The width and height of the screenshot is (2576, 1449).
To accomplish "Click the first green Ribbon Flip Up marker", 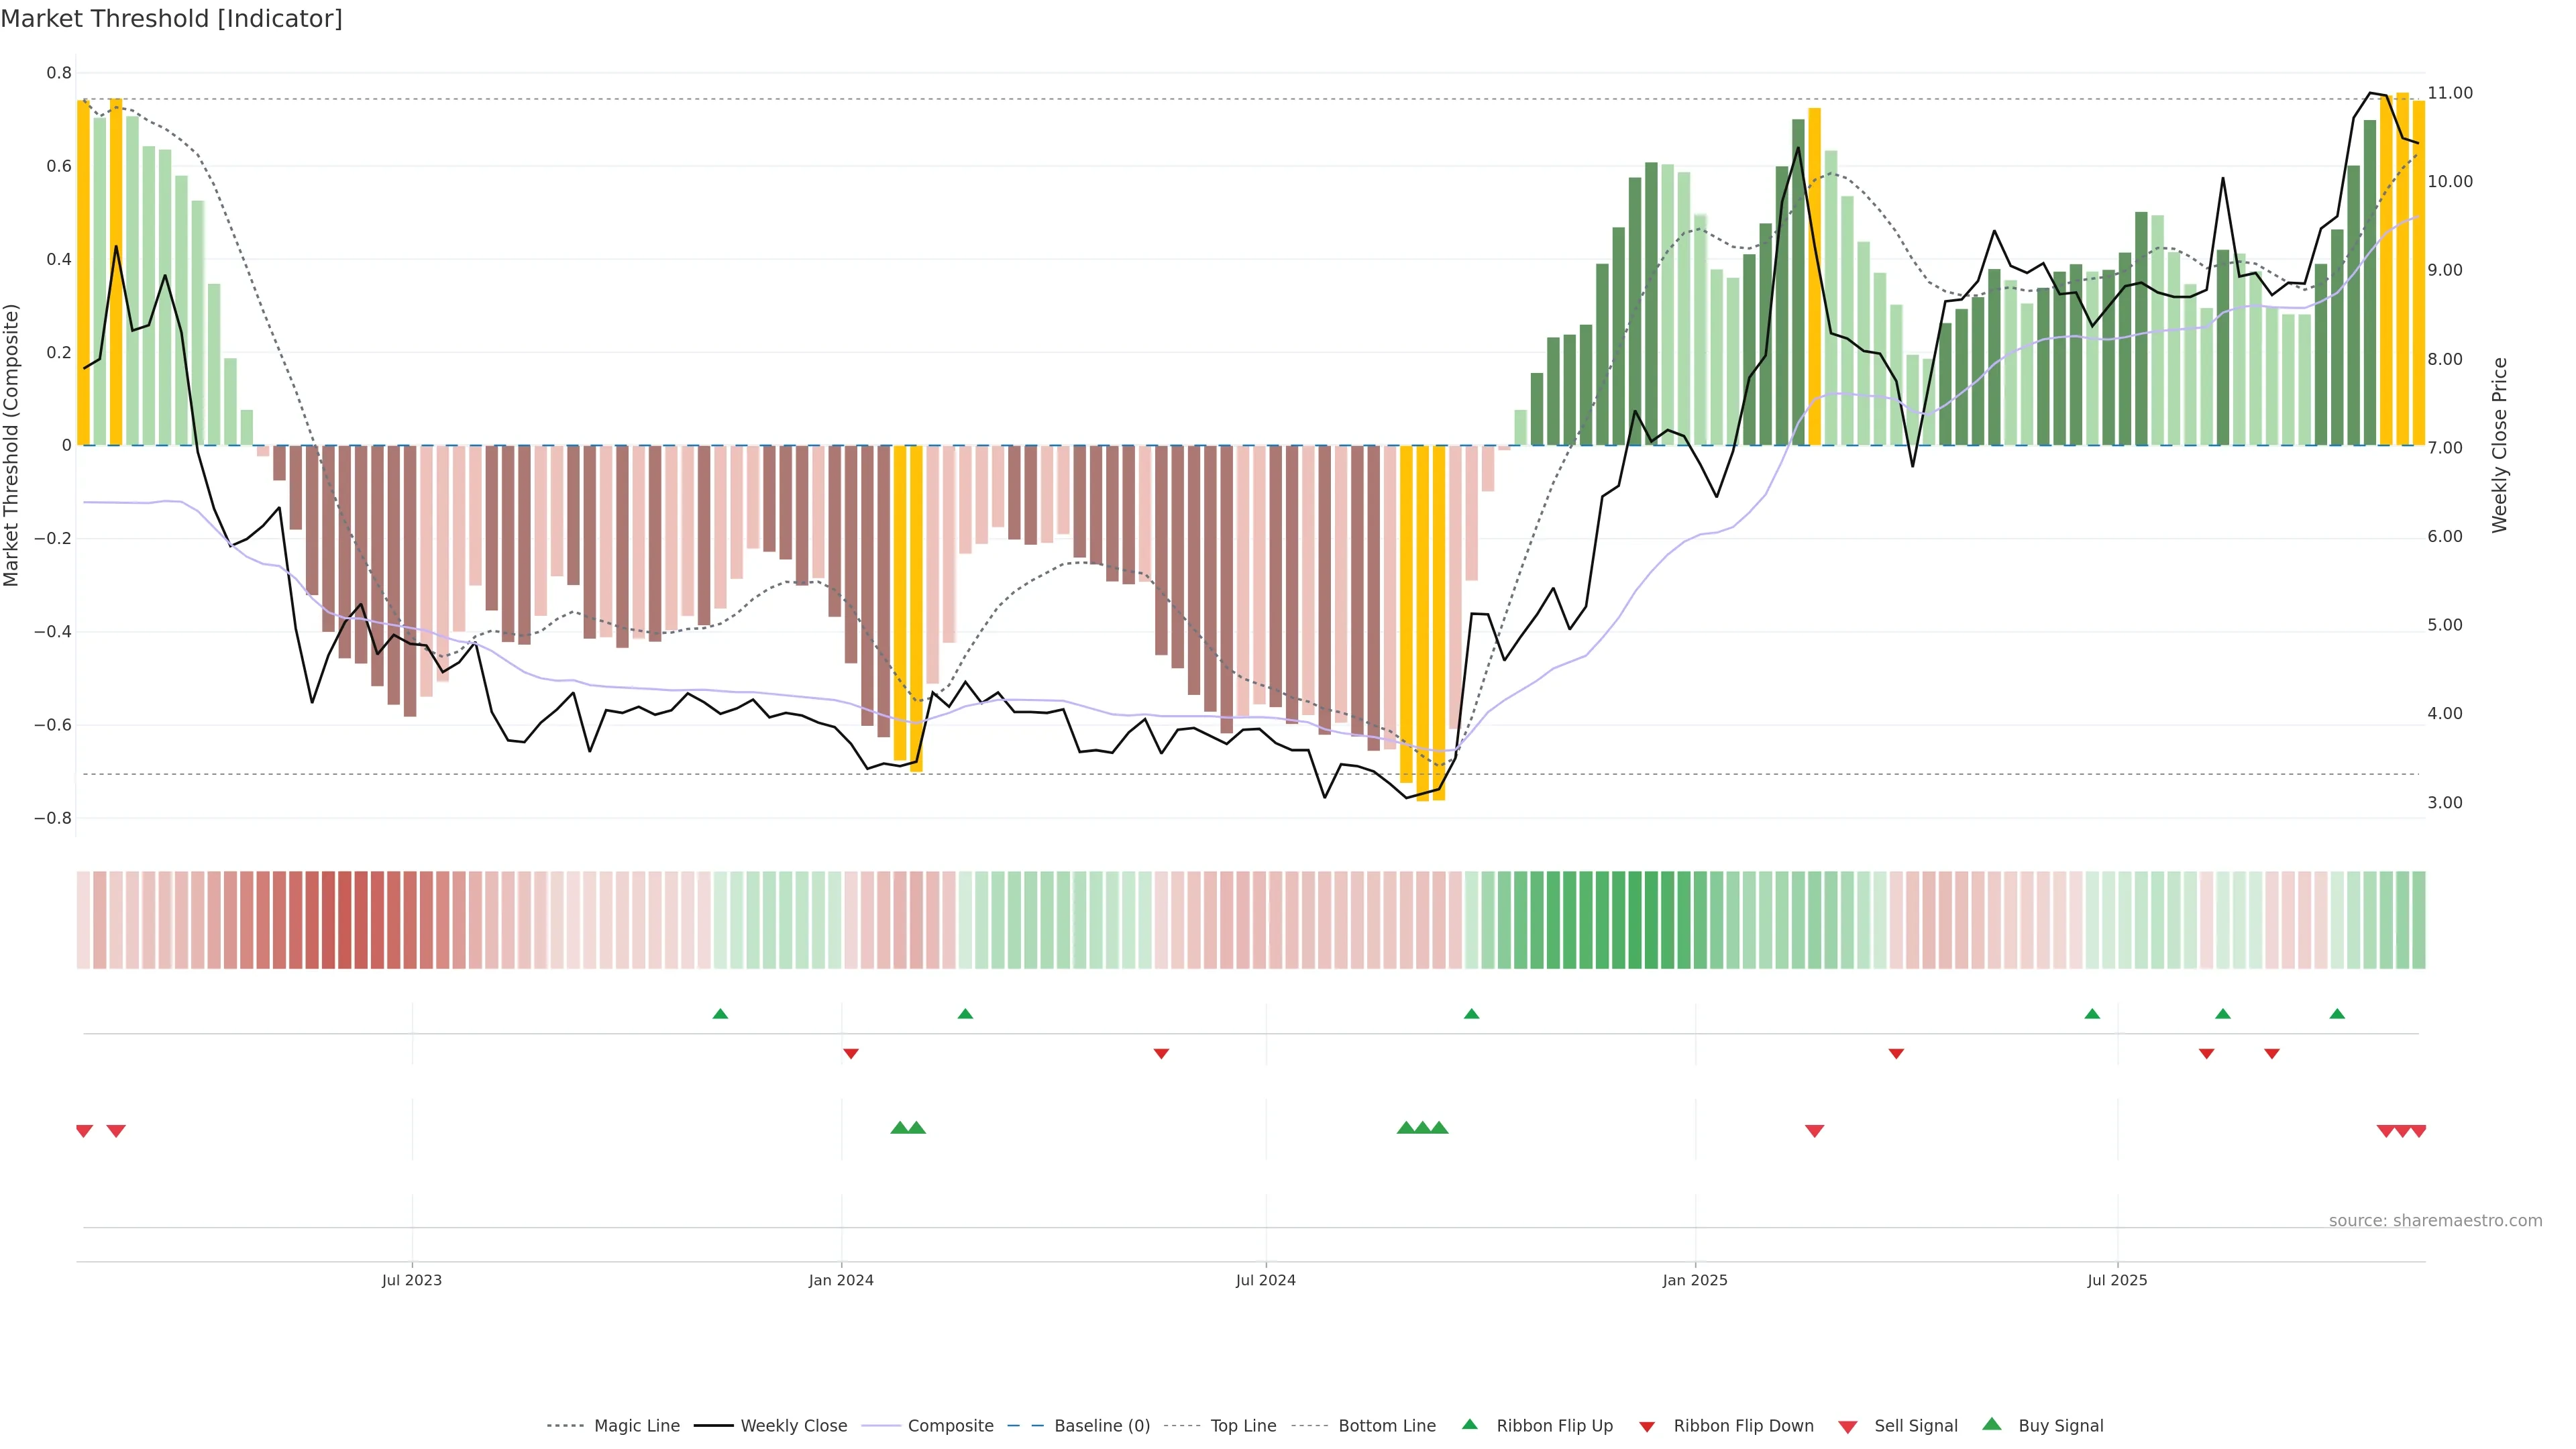I will (x=720, y=1014).
